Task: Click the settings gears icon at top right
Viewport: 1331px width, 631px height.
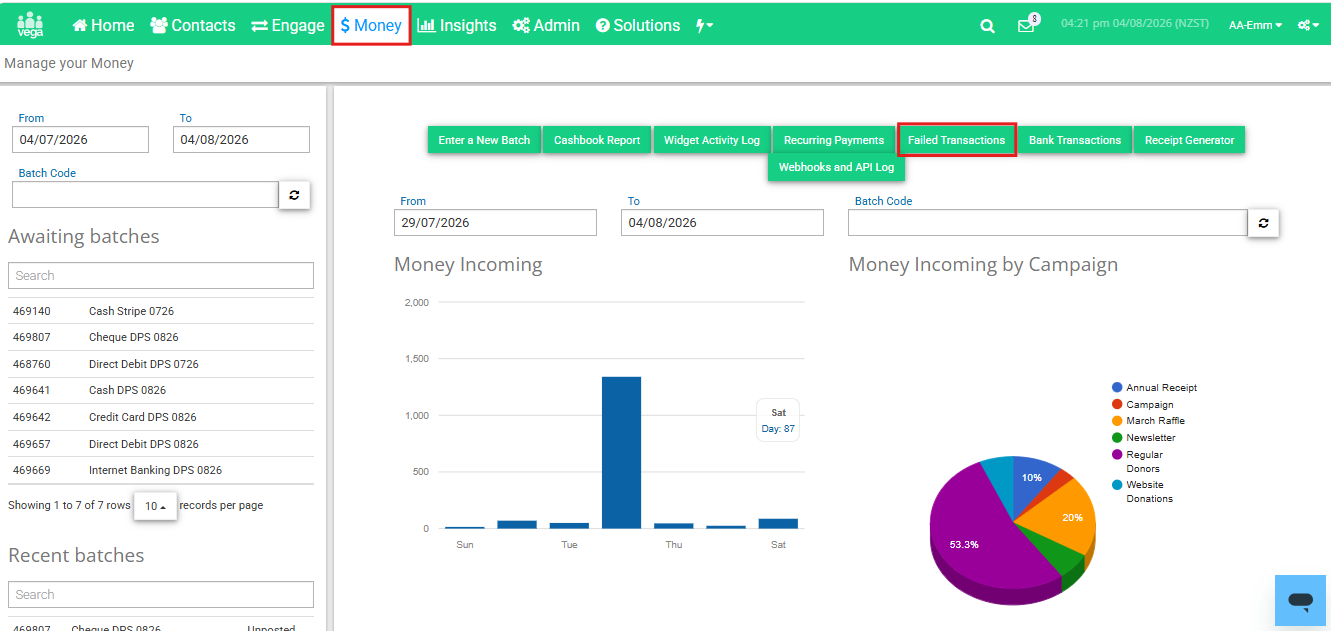Action: (x=1308, y=25)
